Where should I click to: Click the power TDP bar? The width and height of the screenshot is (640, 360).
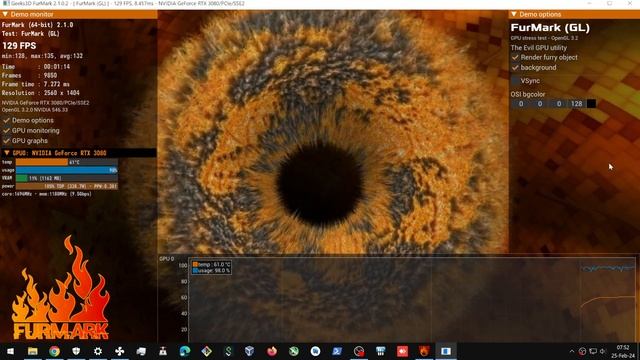pyautogui.click(x=67, y=186)
